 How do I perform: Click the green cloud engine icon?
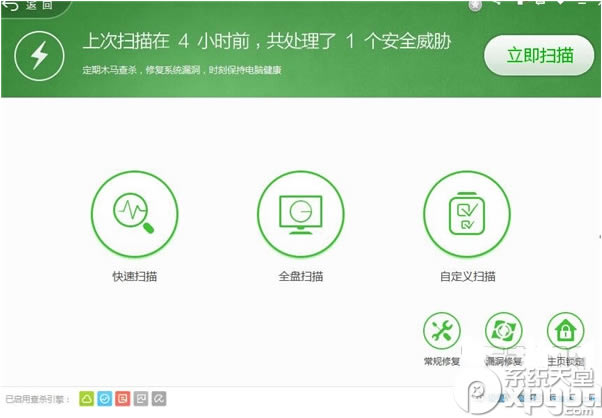(86, 399)
